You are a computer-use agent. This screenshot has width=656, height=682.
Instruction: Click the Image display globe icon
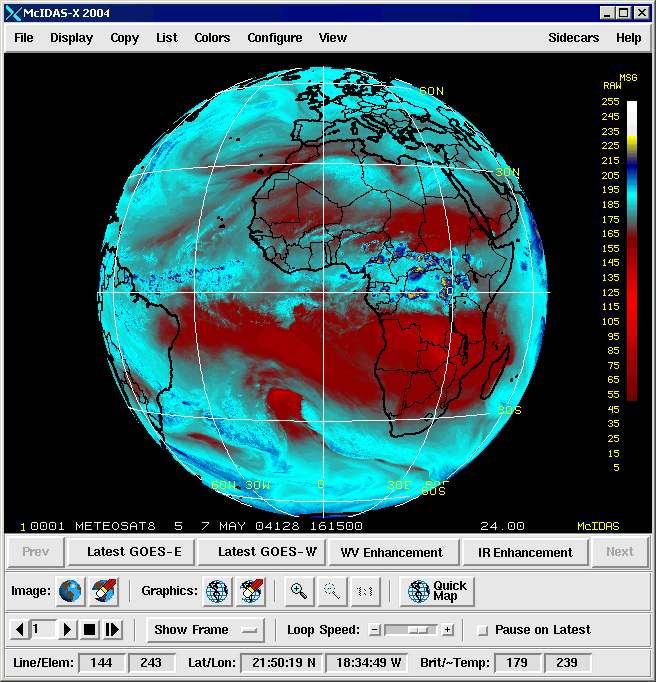(70, 591)
